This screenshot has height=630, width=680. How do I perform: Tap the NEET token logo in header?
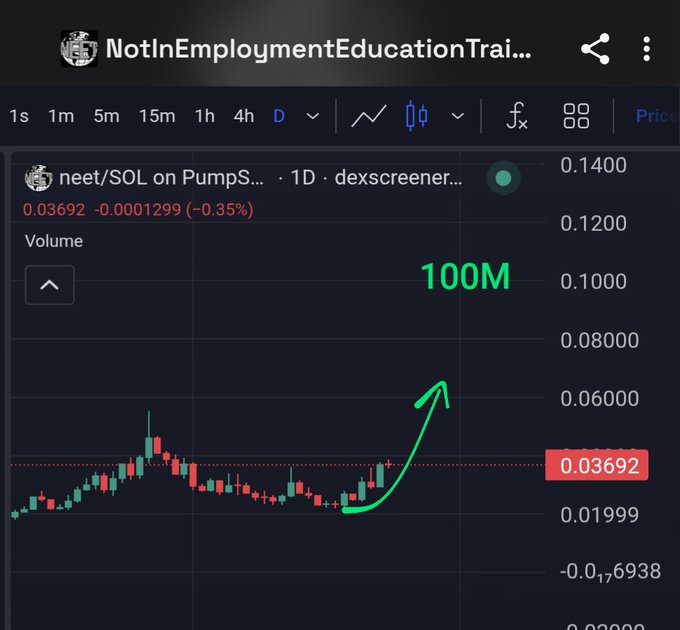tap(79, 49)
